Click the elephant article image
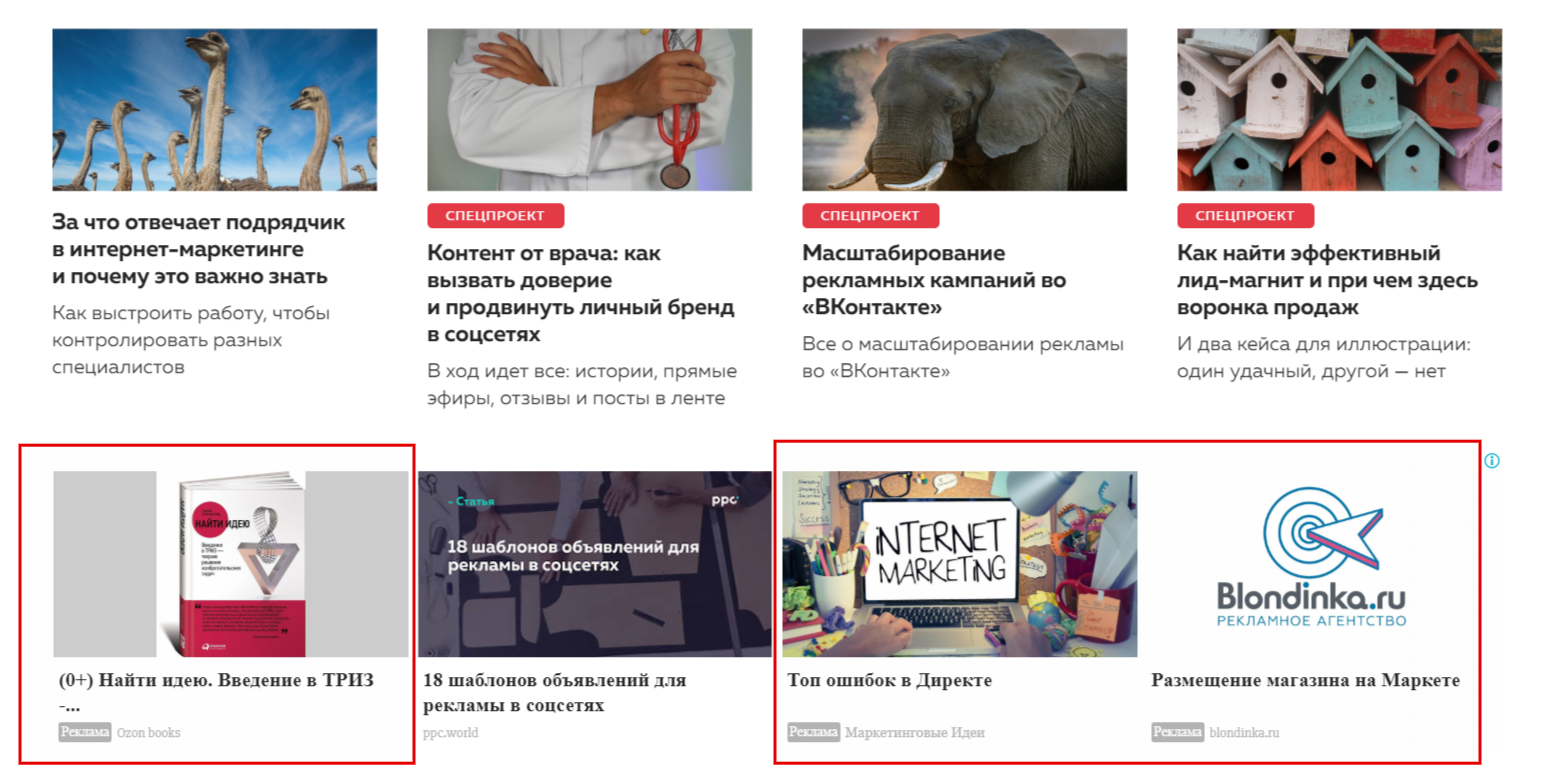The height and width of the screenshot is (781, 1545). click(x=965, y=110)
